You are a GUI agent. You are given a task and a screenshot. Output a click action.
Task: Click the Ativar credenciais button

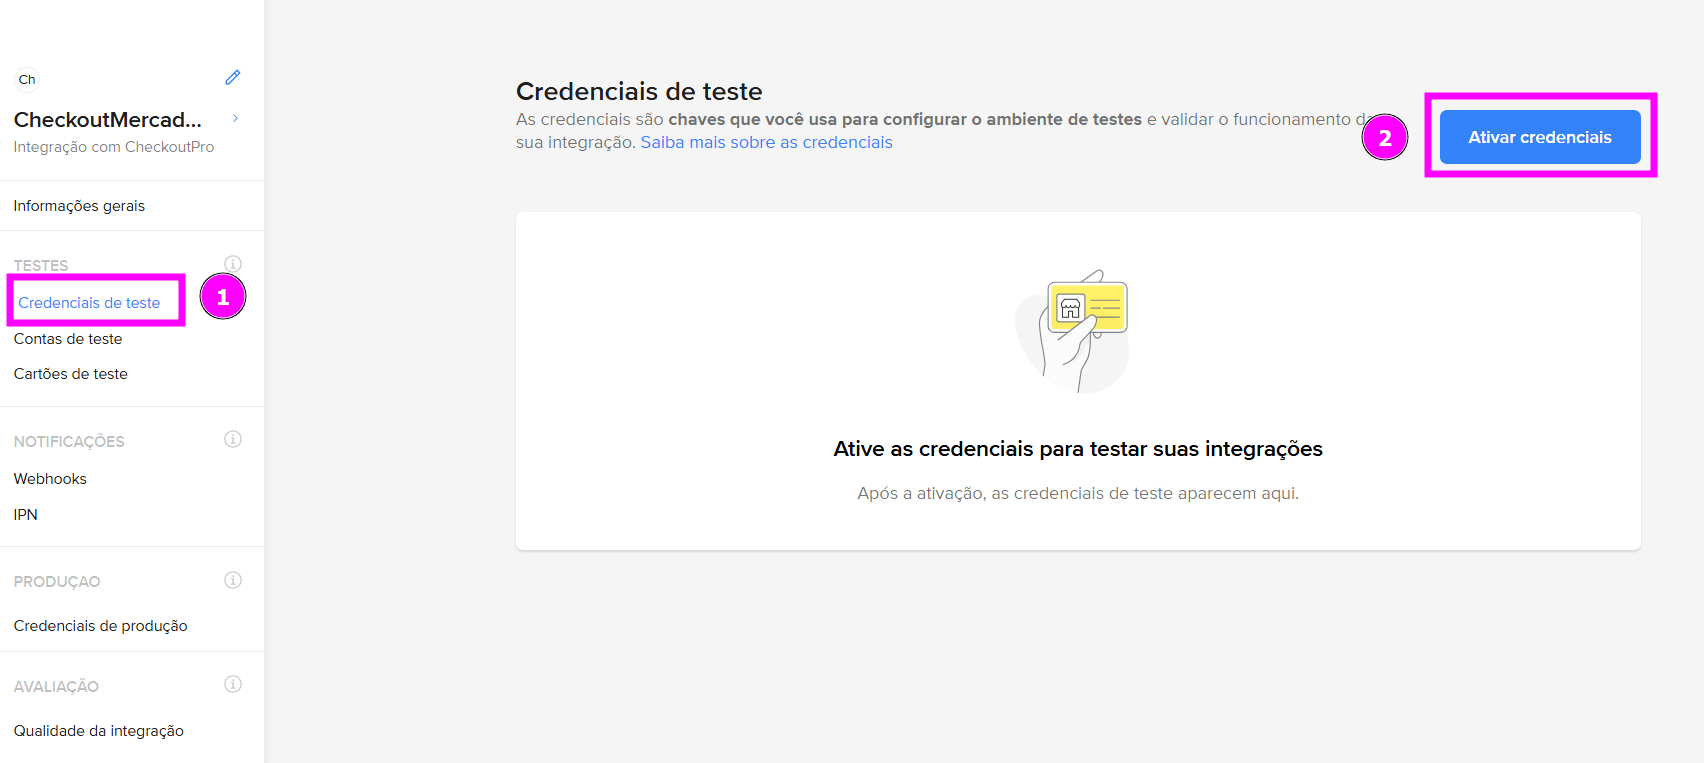1540,137
